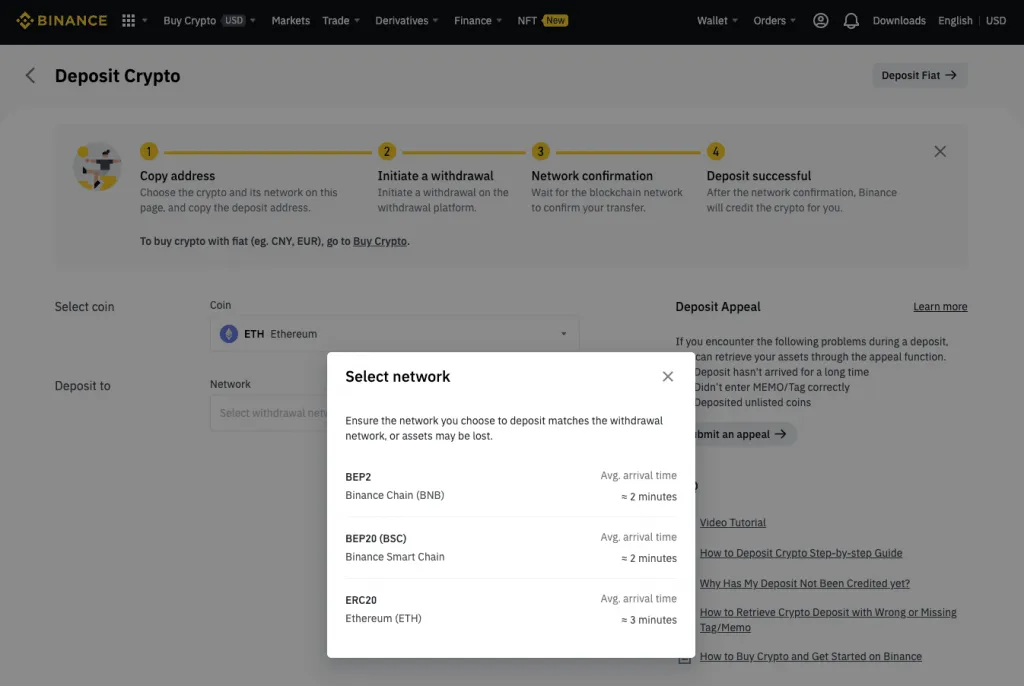Open How to Deposit Crypto Step-by-step Guide
Image resolution: width=1024 pixels, height=686 pixels.
click(801, 553)
